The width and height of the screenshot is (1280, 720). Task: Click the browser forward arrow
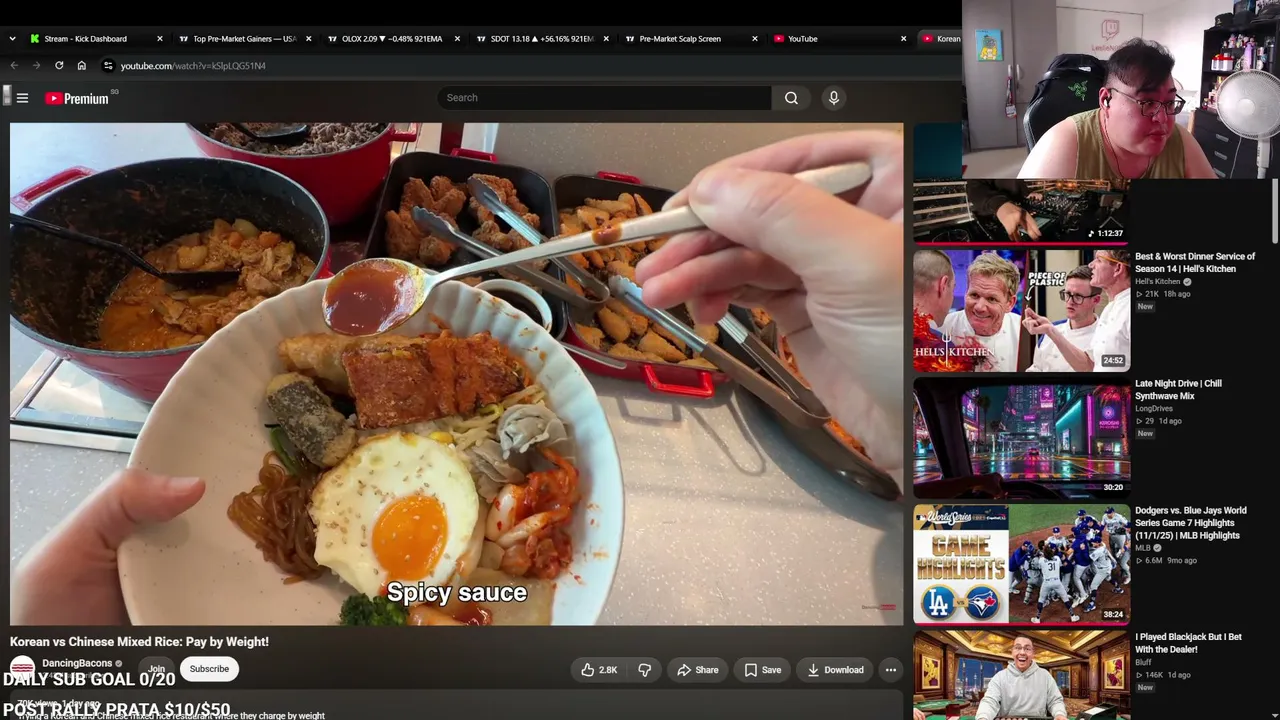point(36,66)
